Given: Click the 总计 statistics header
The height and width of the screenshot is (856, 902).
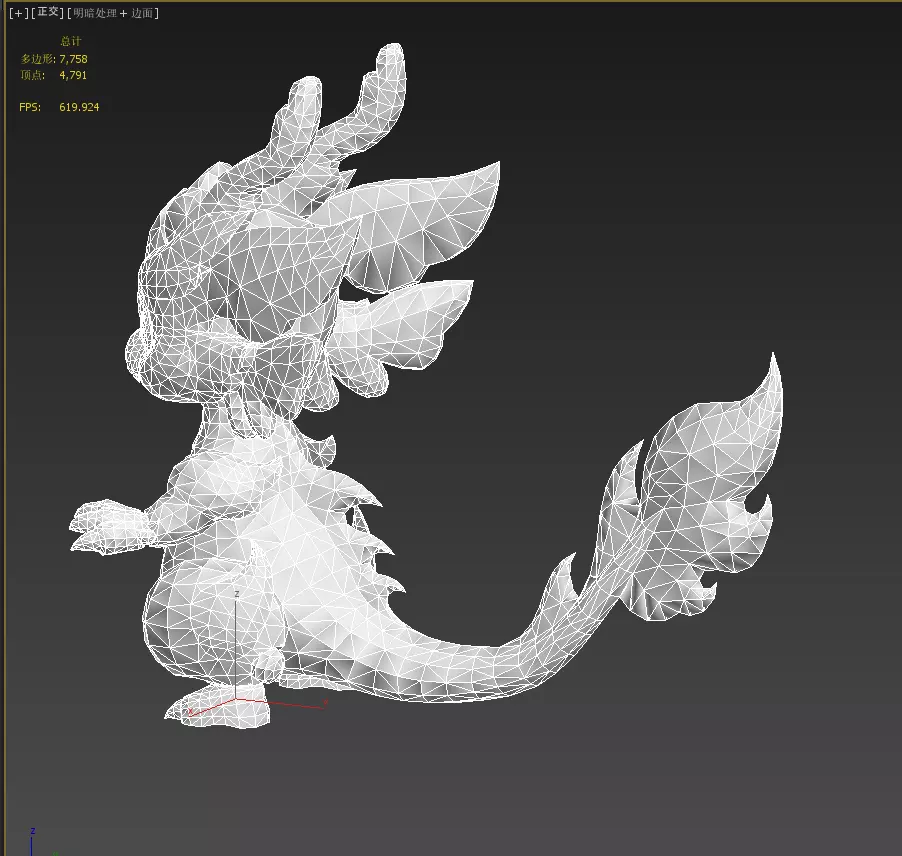Looking at the screenshot, I should point(71,41).
